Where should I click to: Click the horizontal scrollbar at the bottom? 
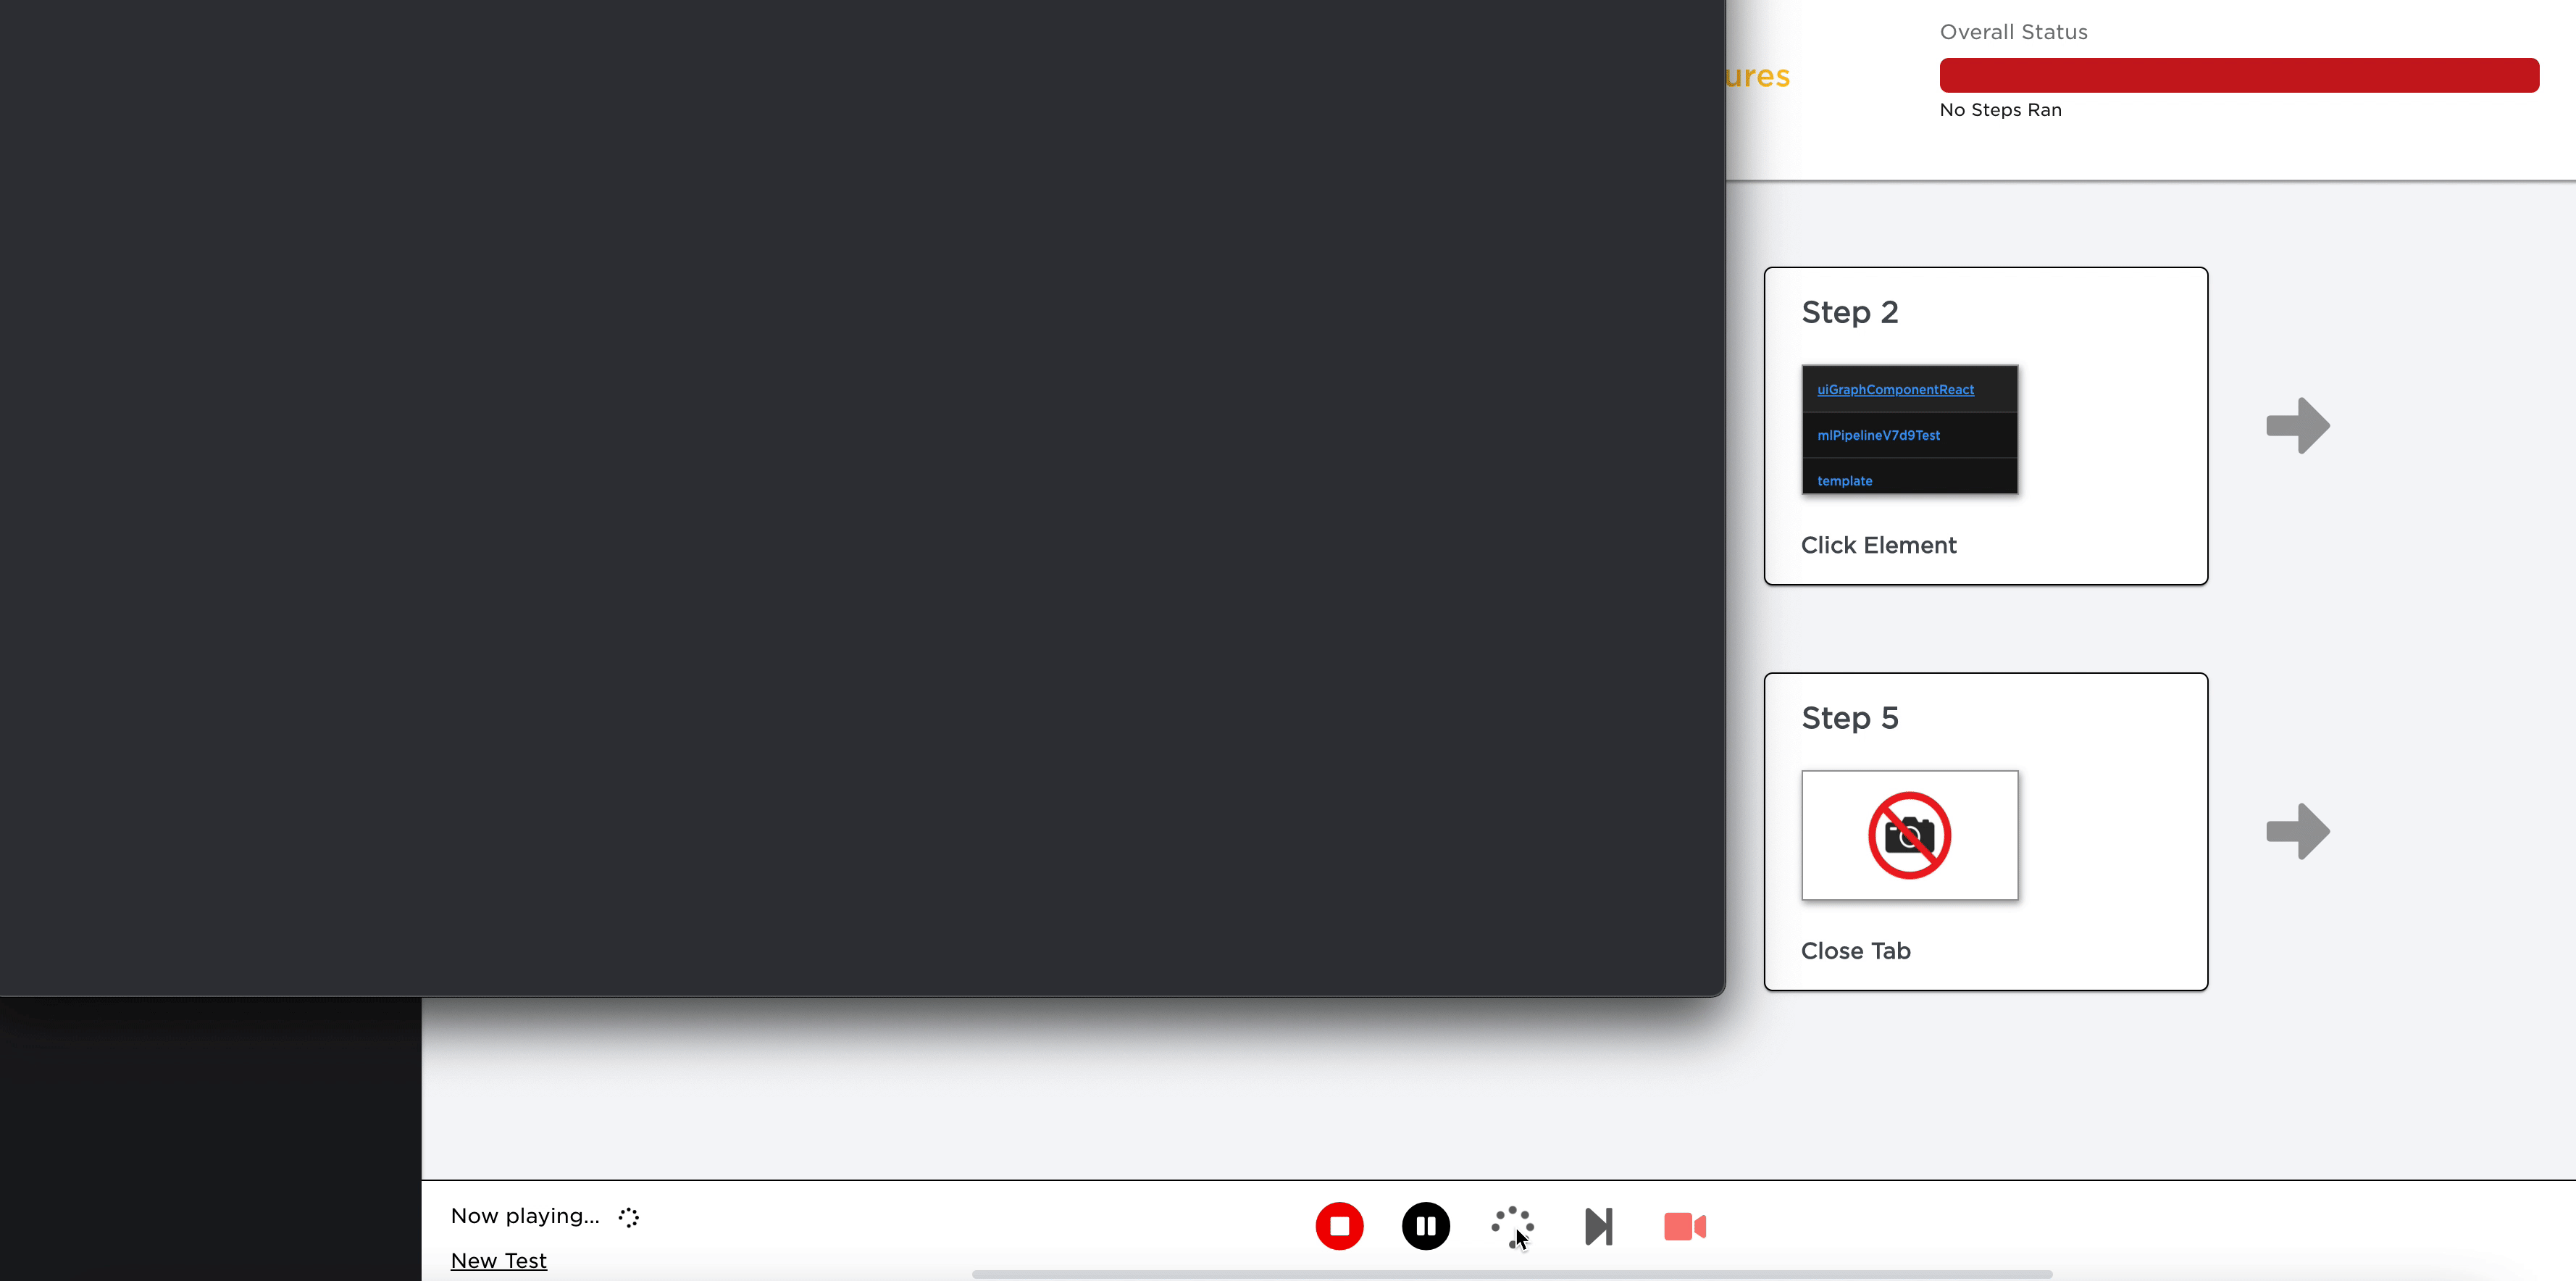tap(1511, 1274)
